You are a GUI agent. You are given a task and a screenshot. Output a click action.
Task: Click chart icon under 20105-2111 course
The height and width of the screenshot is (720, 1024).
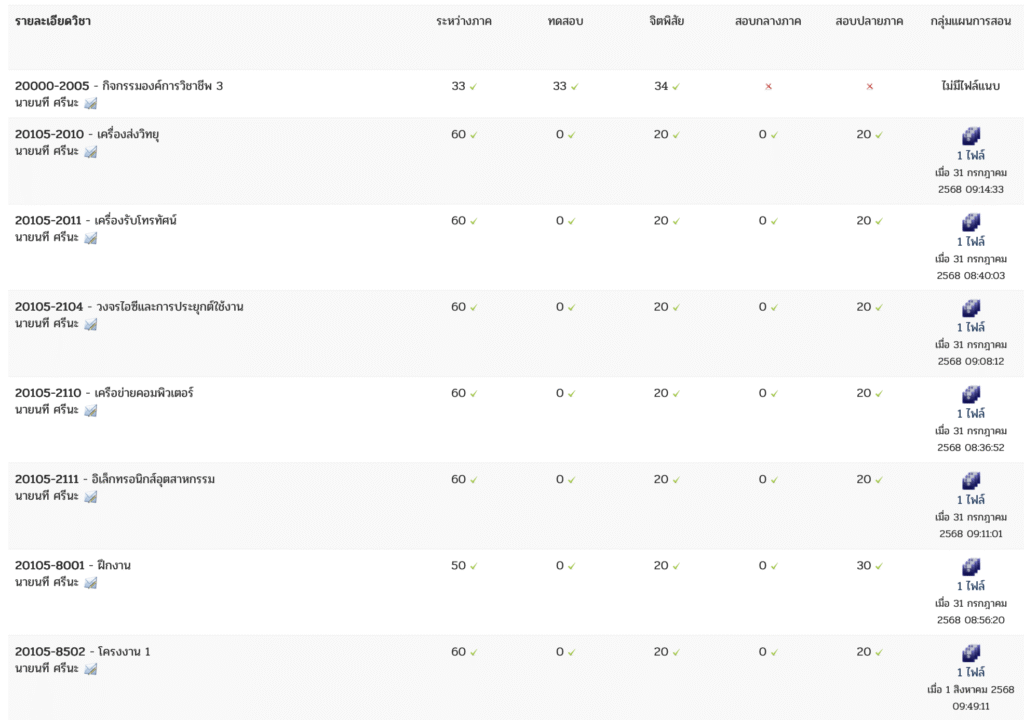tap(91, 497)
